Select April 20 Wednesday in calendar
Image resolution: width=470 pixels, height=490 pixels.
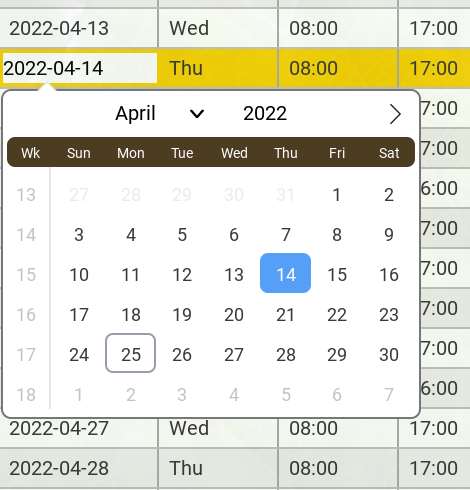pos(234,315)
